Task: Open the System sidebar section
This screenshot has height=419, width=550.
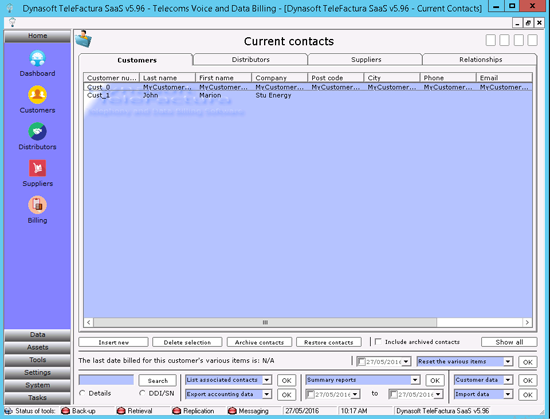Action: click(x=38, y=385)
